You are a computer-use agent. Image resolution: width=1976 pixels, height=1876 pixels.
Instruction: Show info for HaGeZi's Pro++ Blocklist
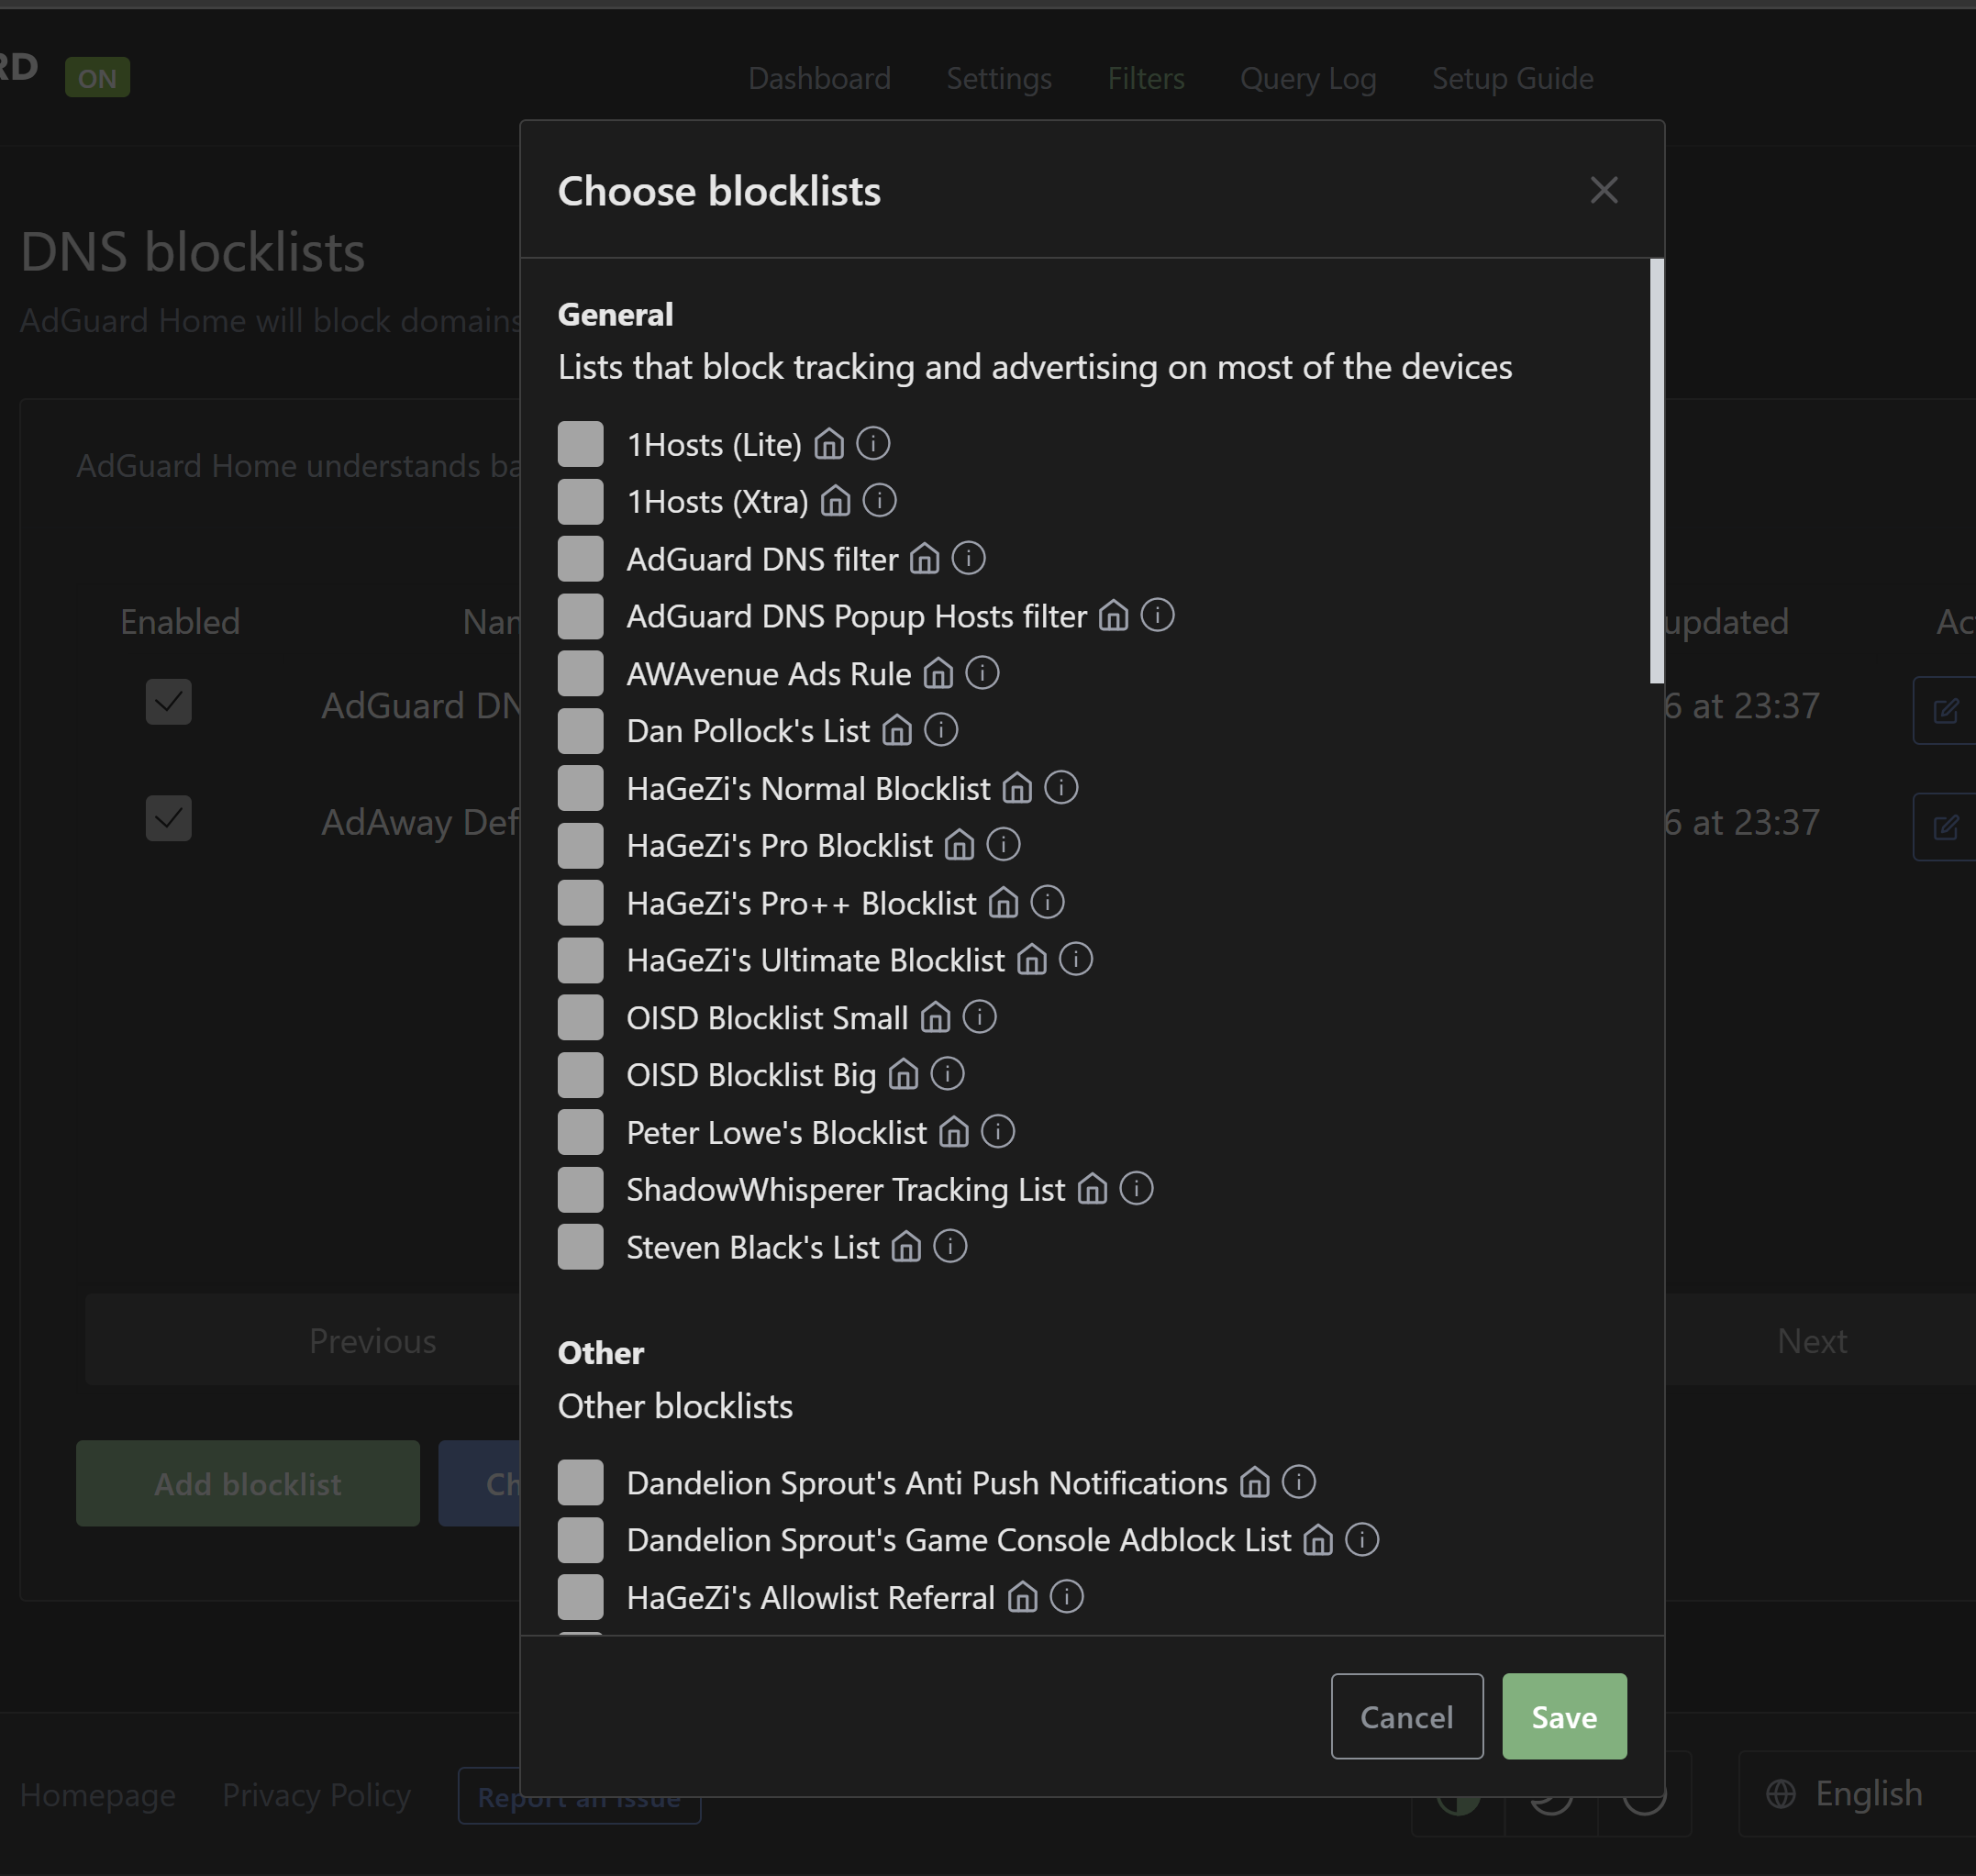1047,903
